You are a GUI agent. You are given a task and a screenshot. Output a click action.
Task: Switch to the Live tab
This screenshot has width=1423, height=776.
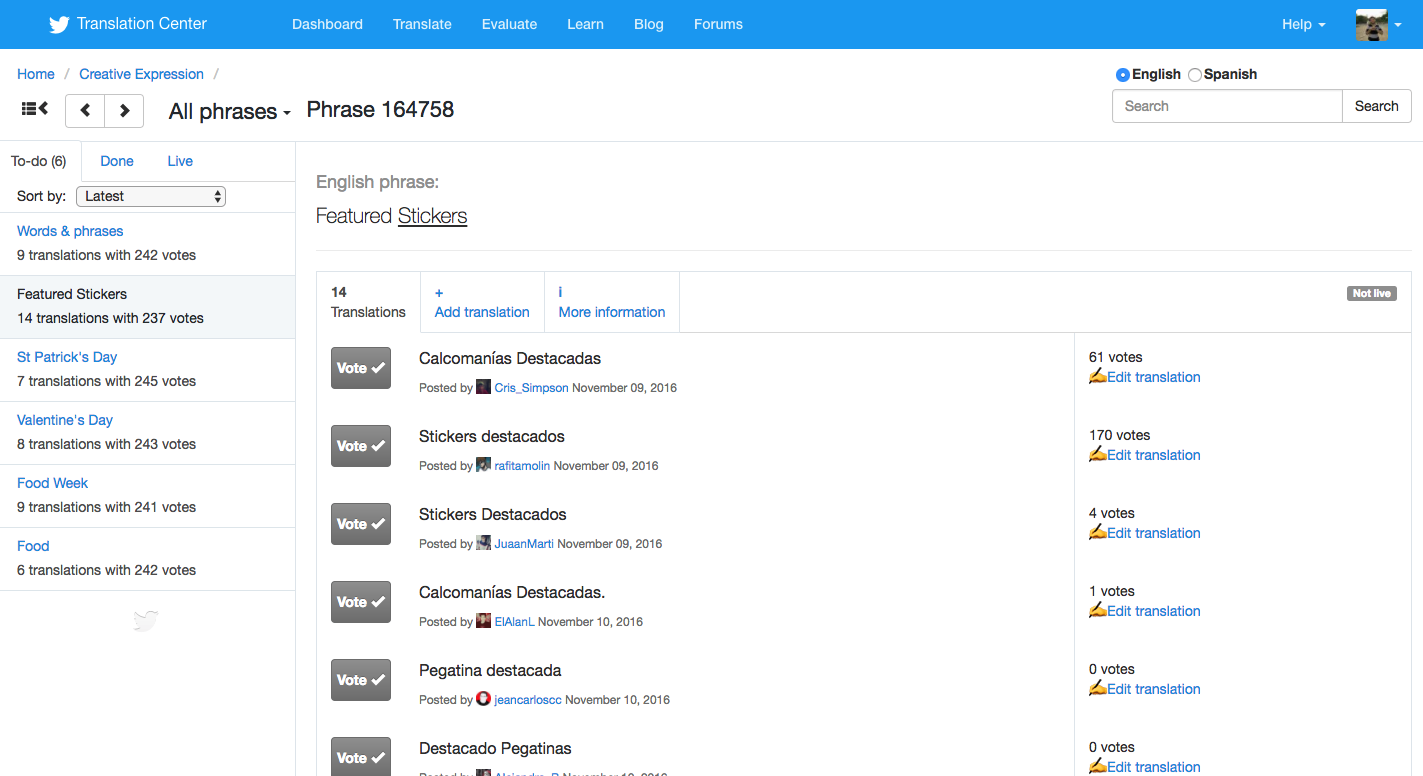tap(180, 161)
